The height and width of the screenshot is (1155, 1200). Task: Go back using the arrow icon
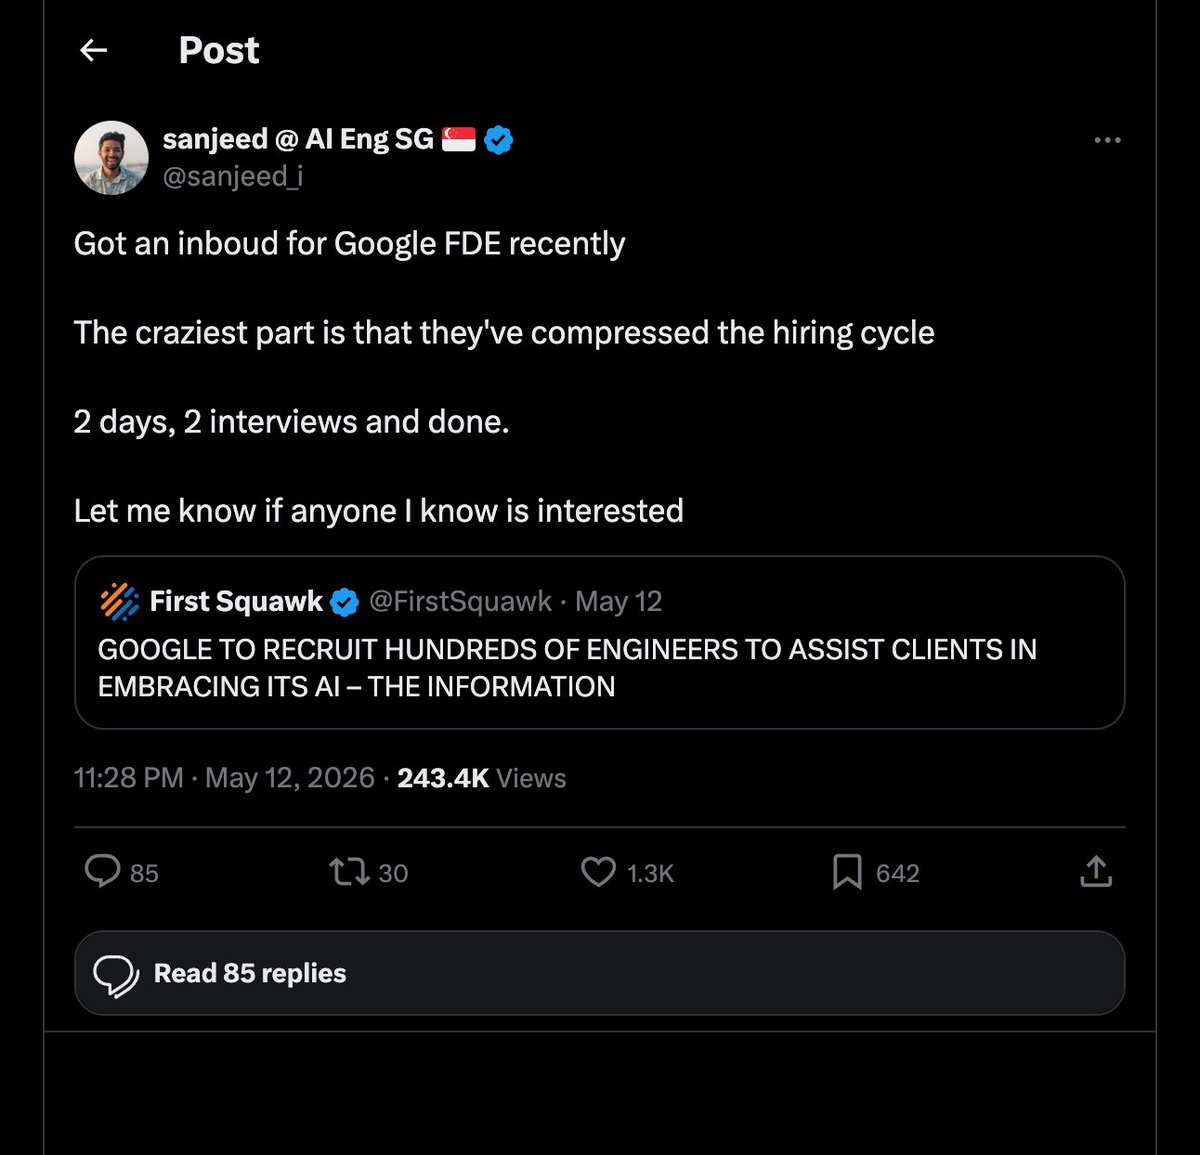click(x=93, y=50)
